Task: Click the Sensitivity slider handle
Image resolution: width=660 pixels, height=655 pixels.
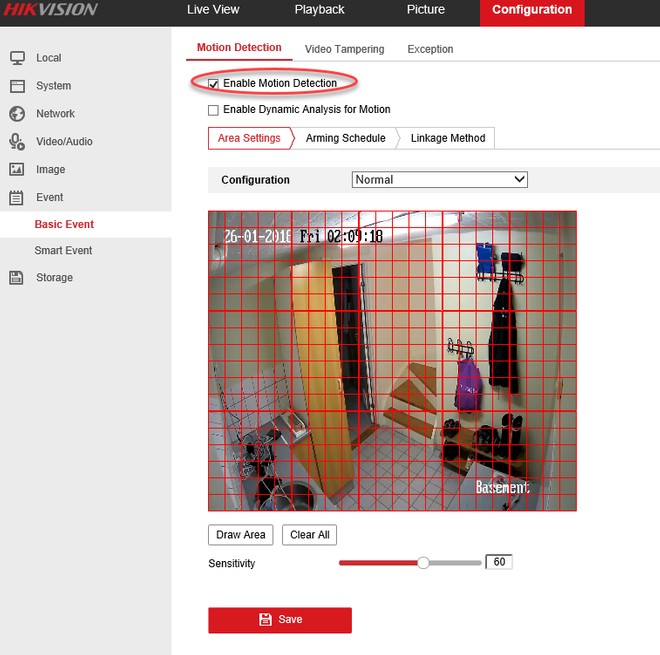Action: point(423,563)
